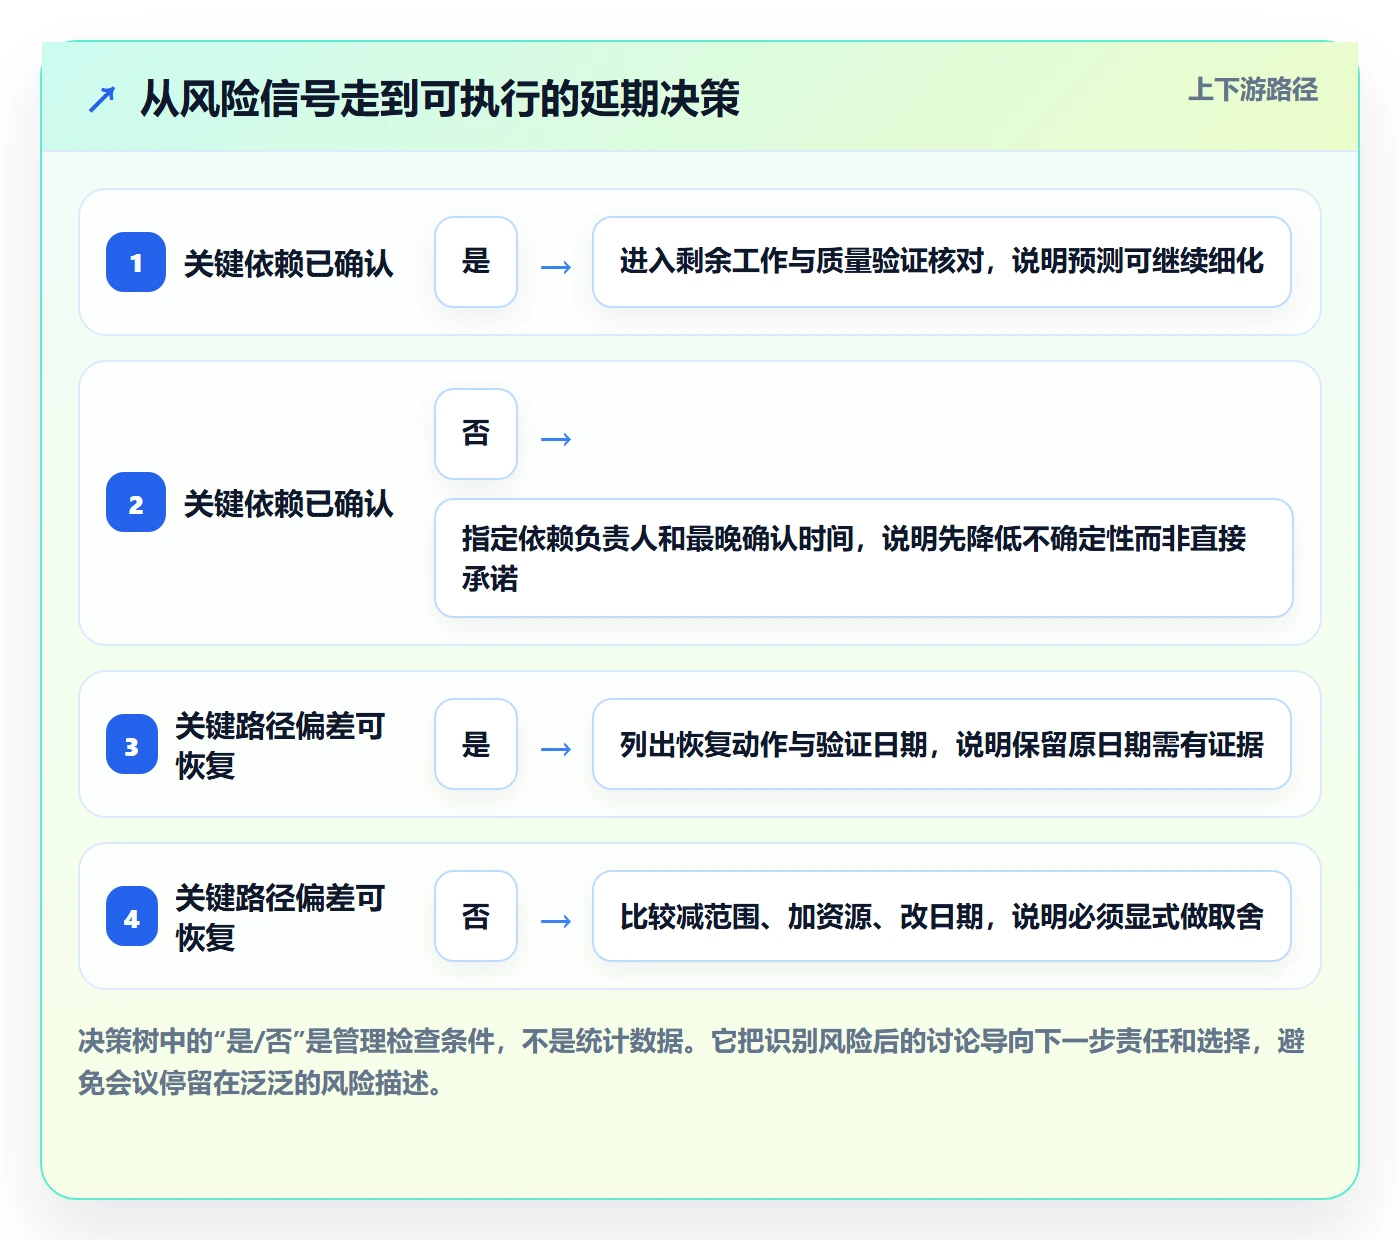Image resolution: width=1400 pixels, height=1240 pixels.
Task: Click 关键路径偏差可恢复 label in step 3
Action: 281,745
